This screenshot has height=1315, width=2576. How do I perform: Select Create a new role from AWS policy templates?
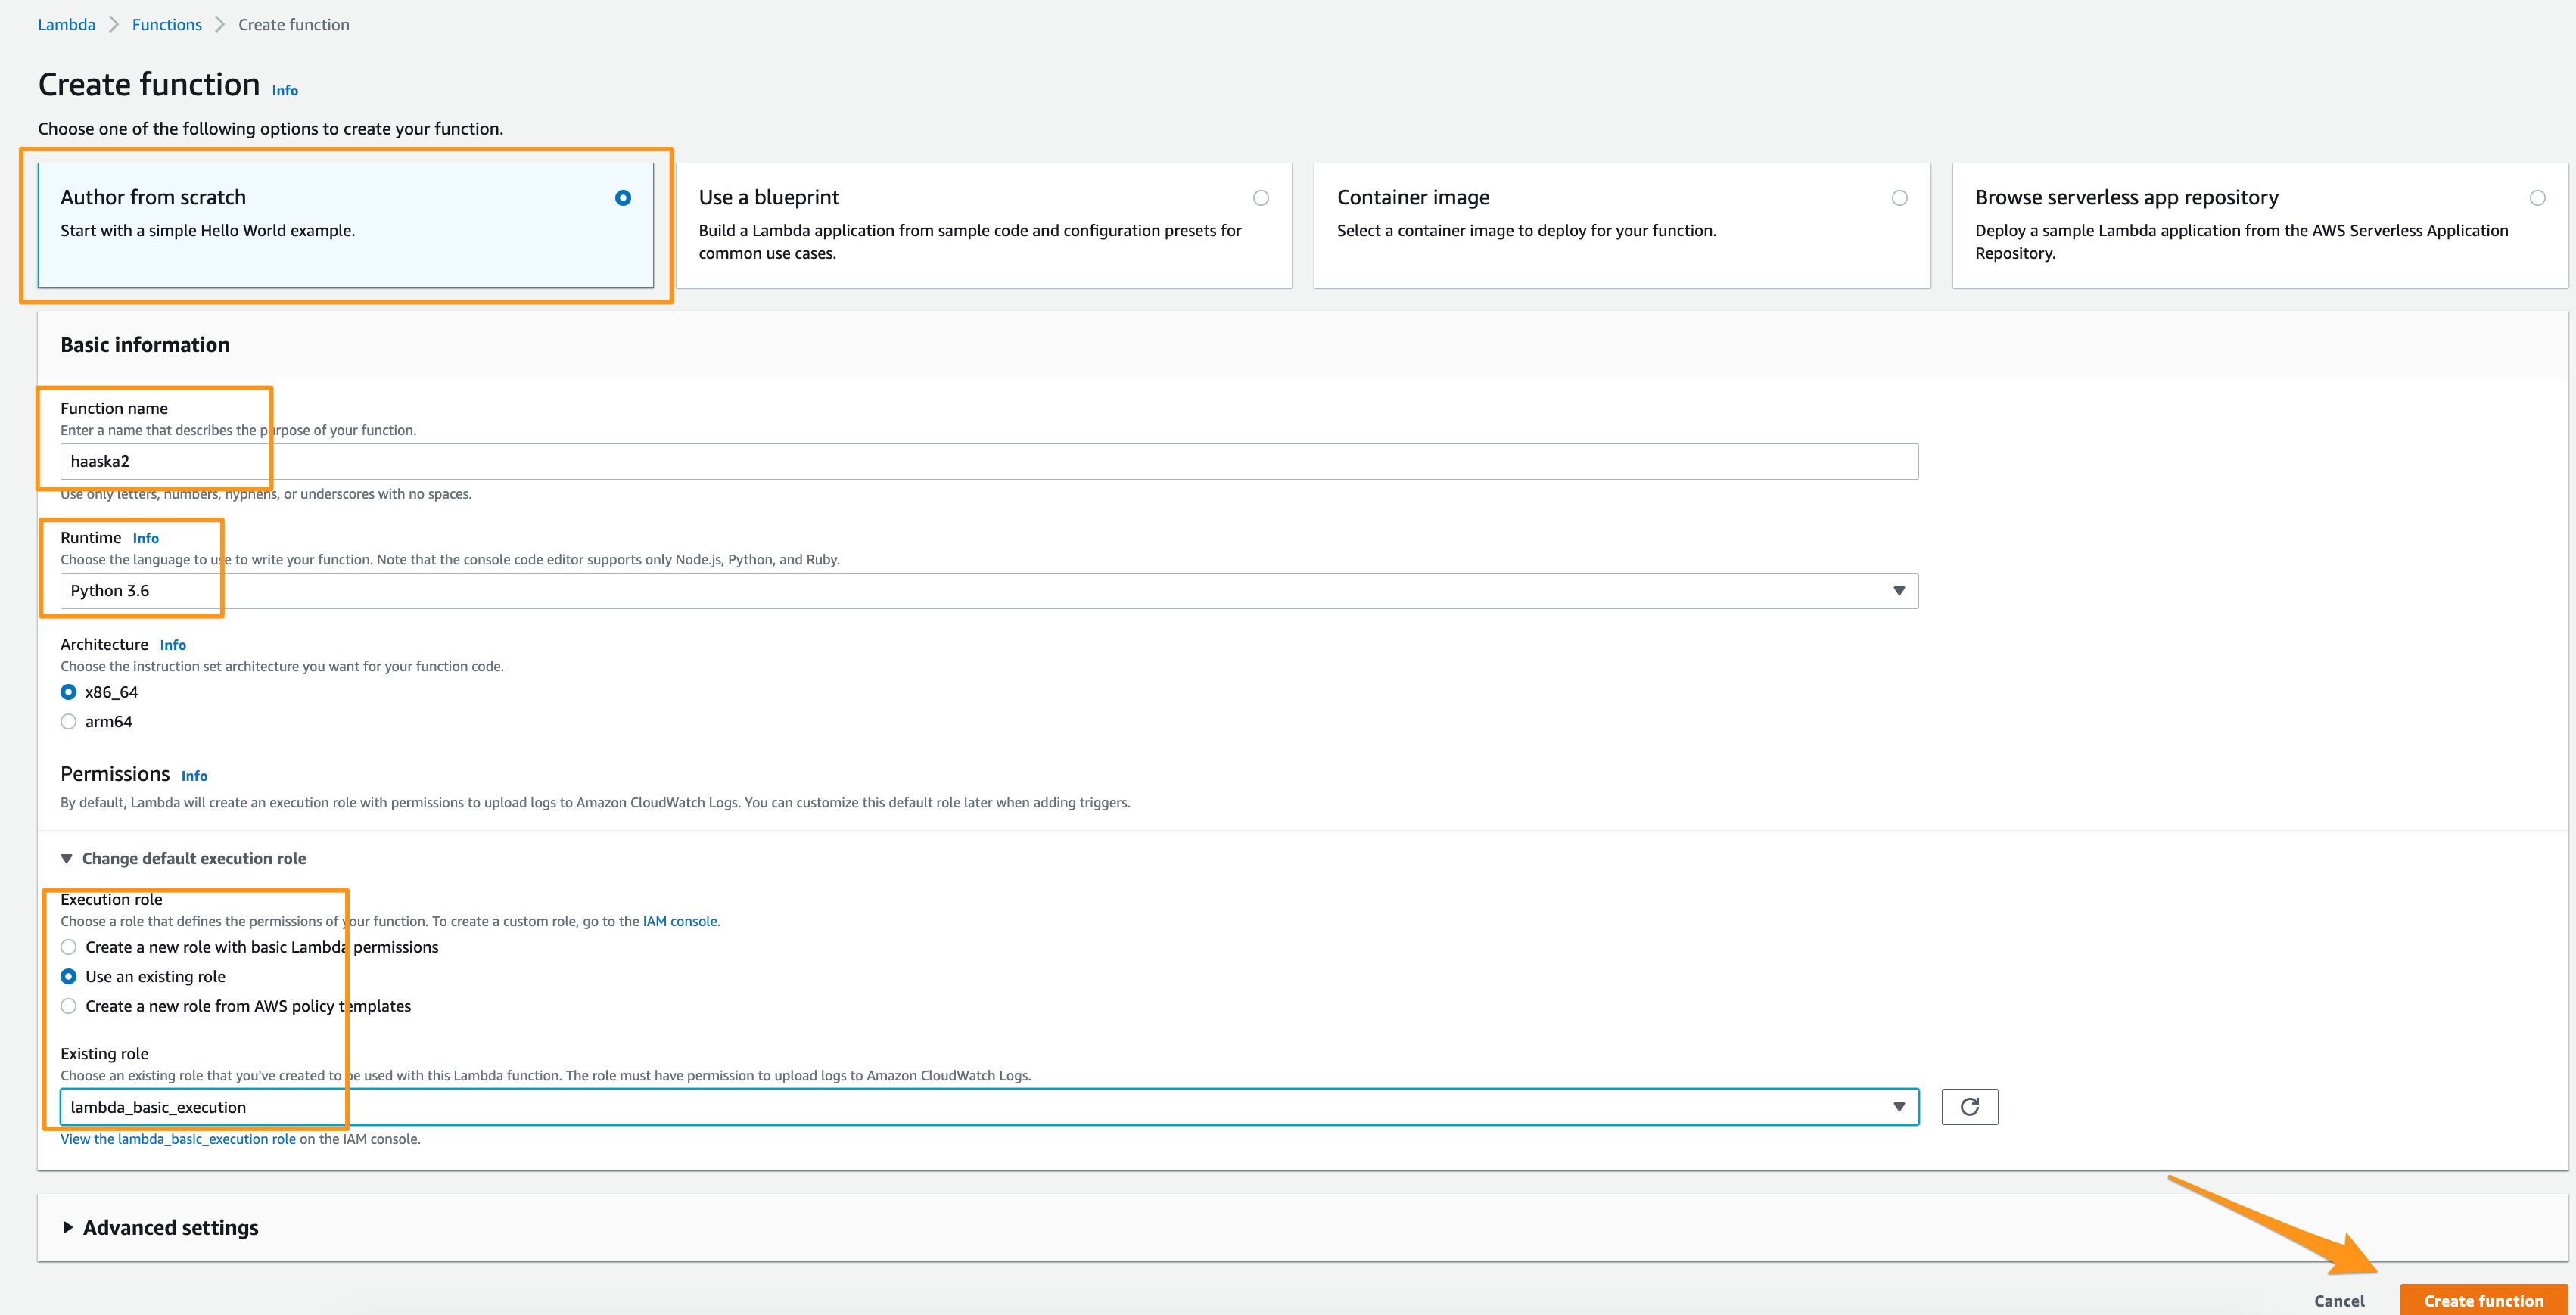click(x=68, y=1006)
